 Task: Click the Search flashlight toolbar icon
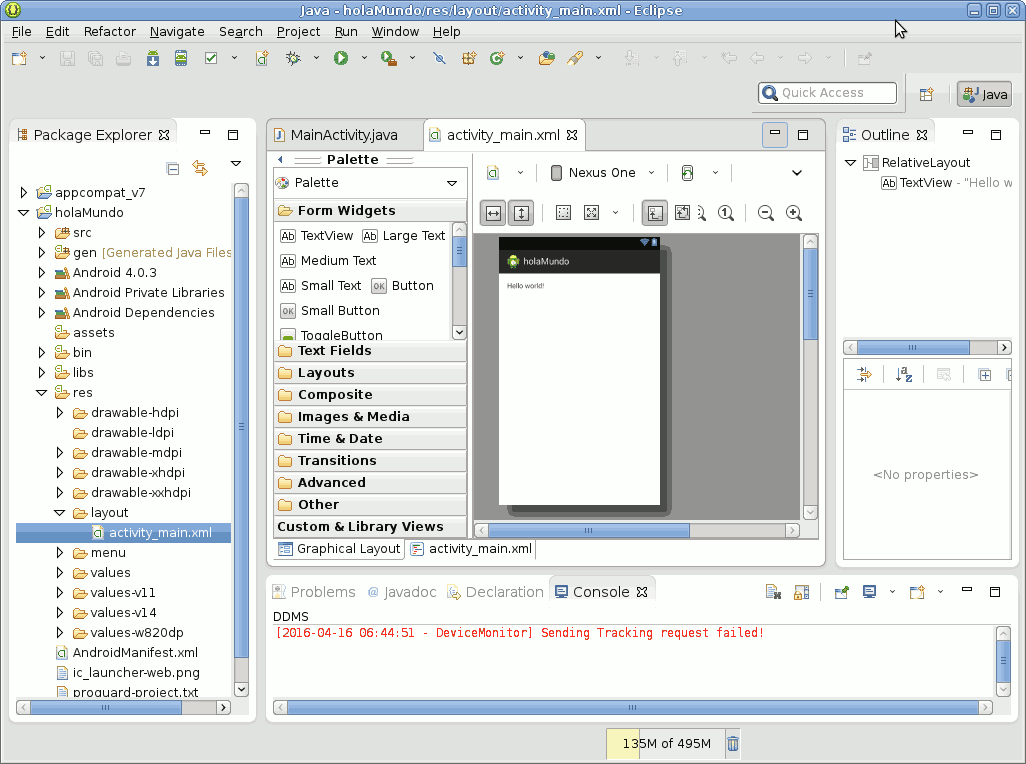[575, 58]
